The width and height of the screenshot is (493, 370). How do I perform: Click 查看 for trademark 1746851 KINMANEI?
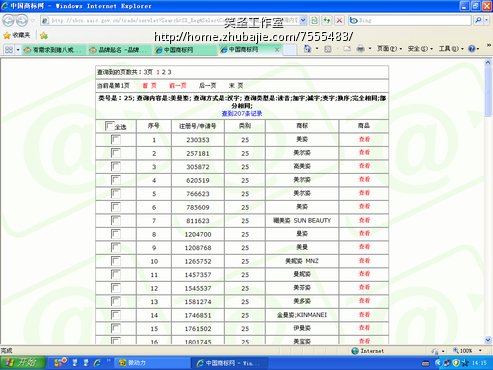coord(364,315)
